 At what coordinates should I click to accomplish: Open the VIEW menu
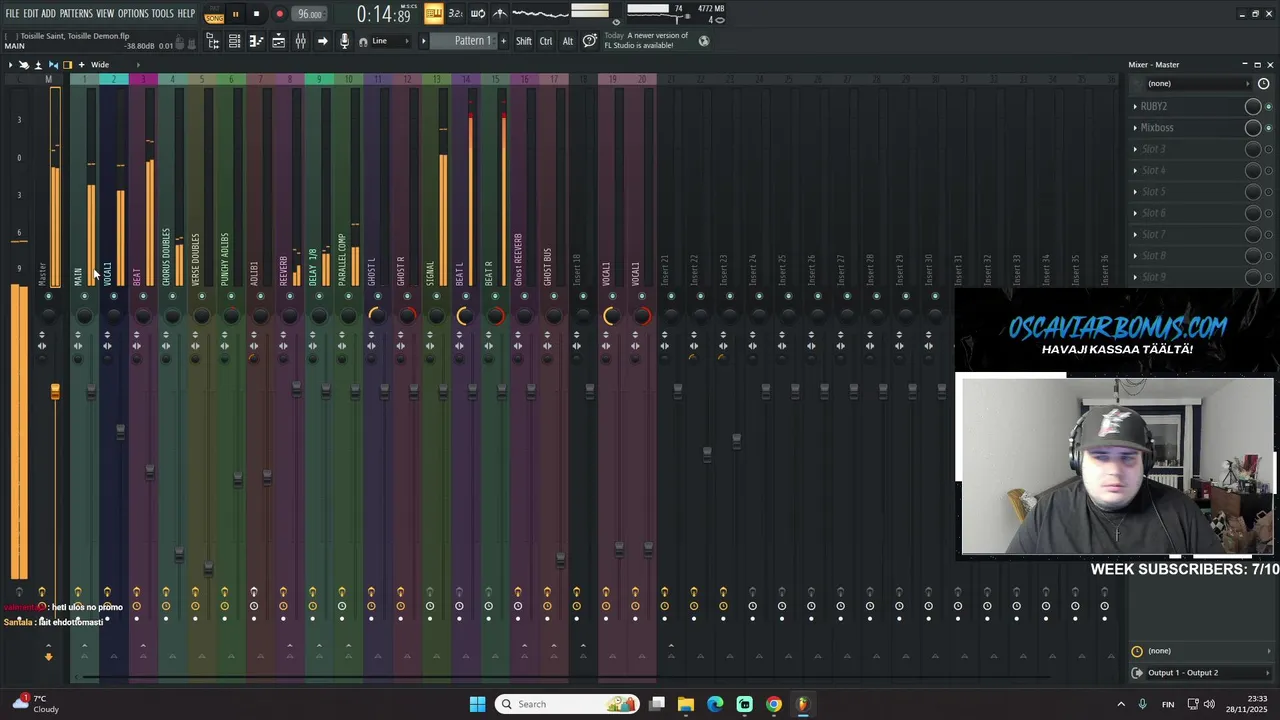pyautogui.click(x=105, y=14)
